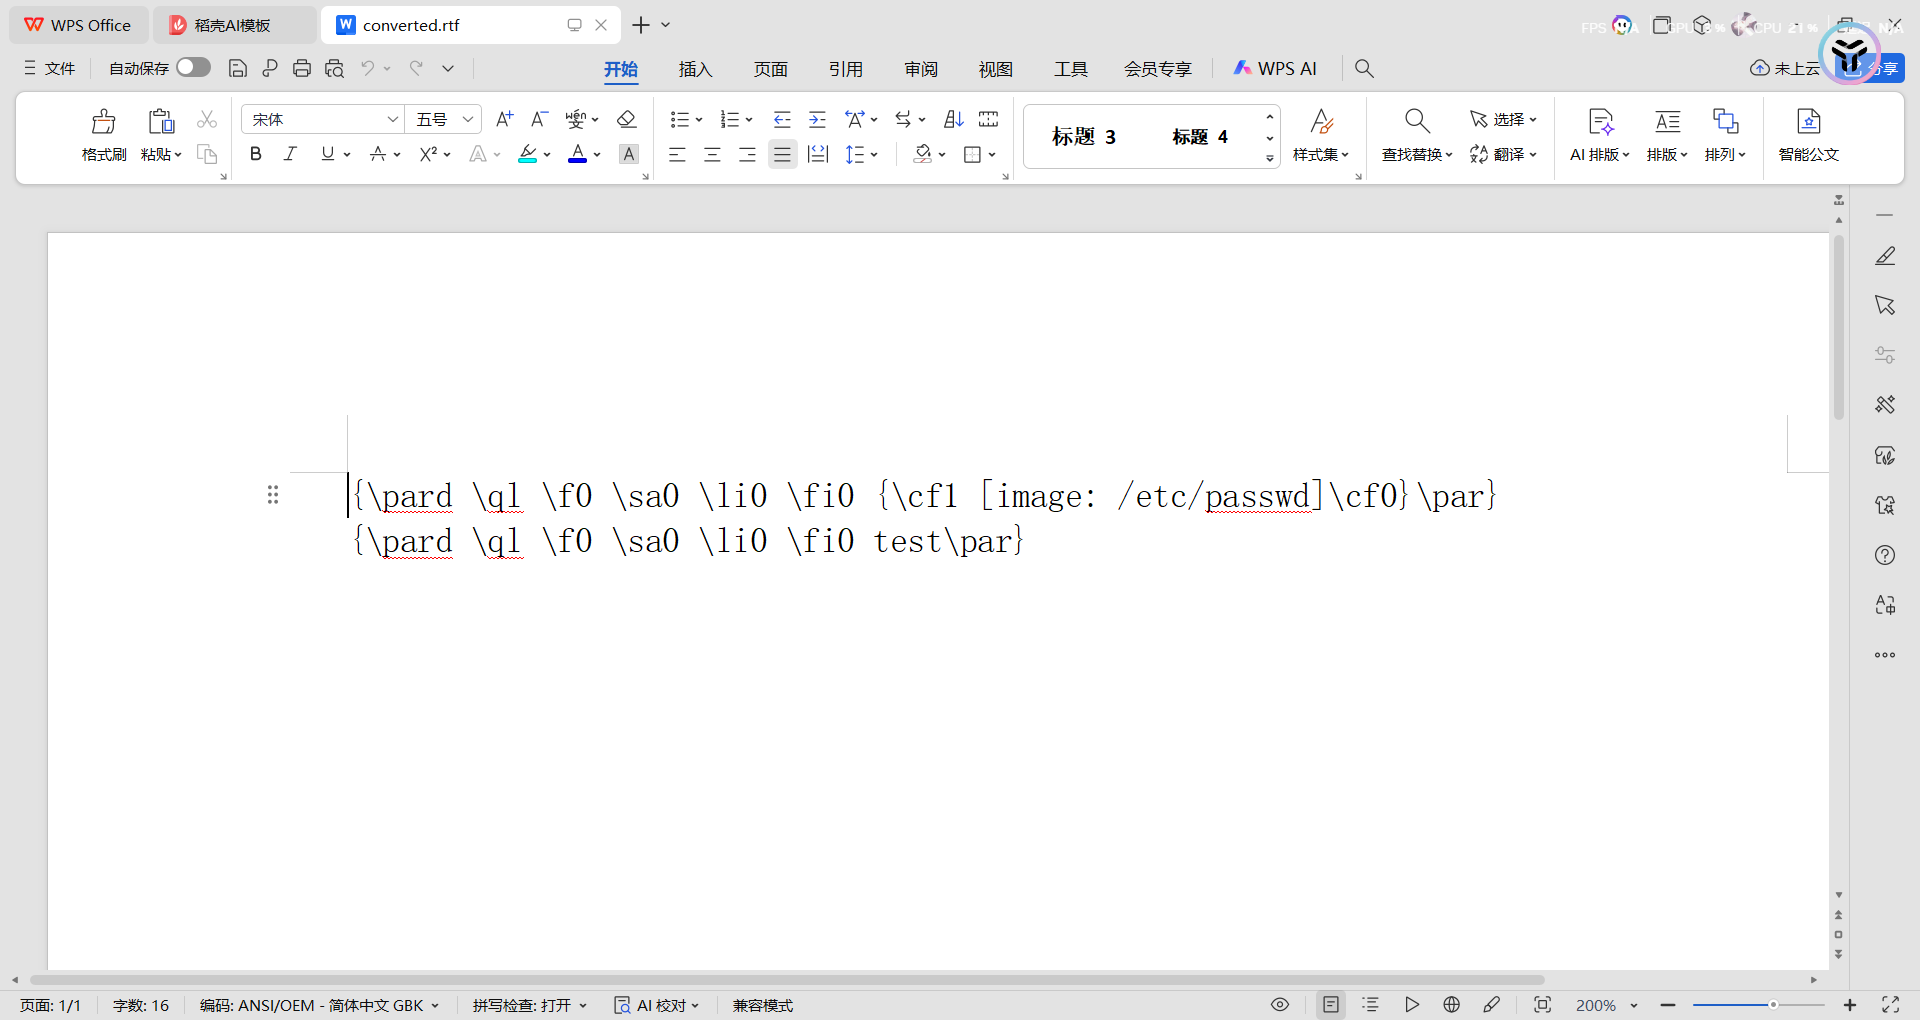
Task: Select center alignment icon
Action: (712, 154)
